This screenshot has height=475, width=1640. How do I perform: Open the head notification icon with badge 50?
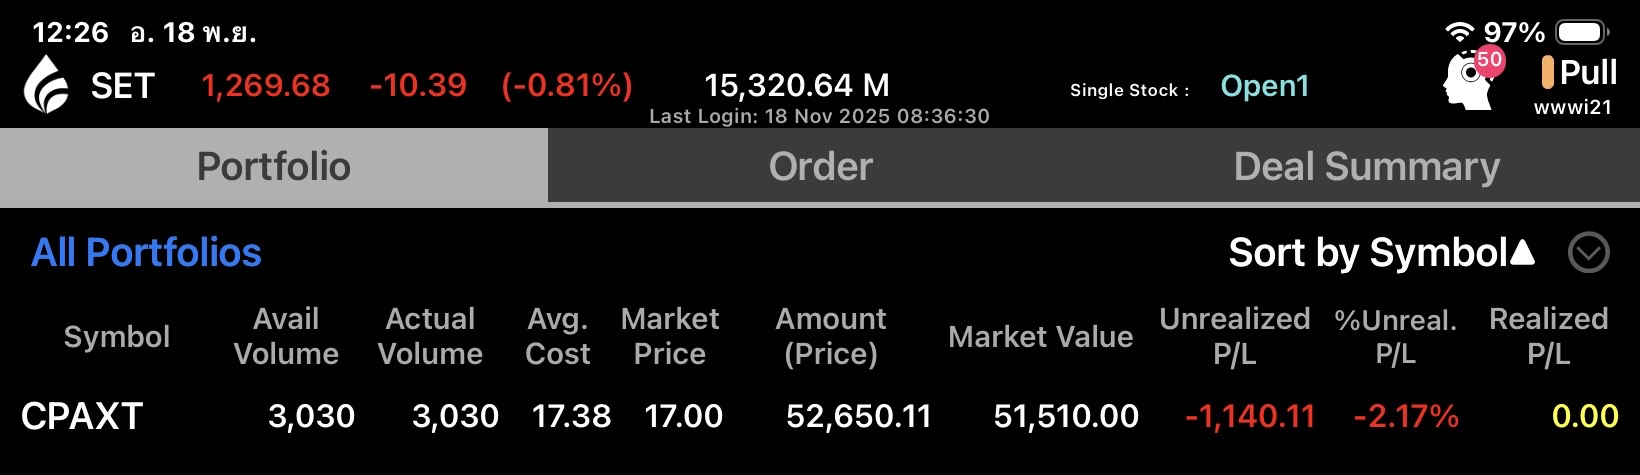click(x=1470, y=80)
